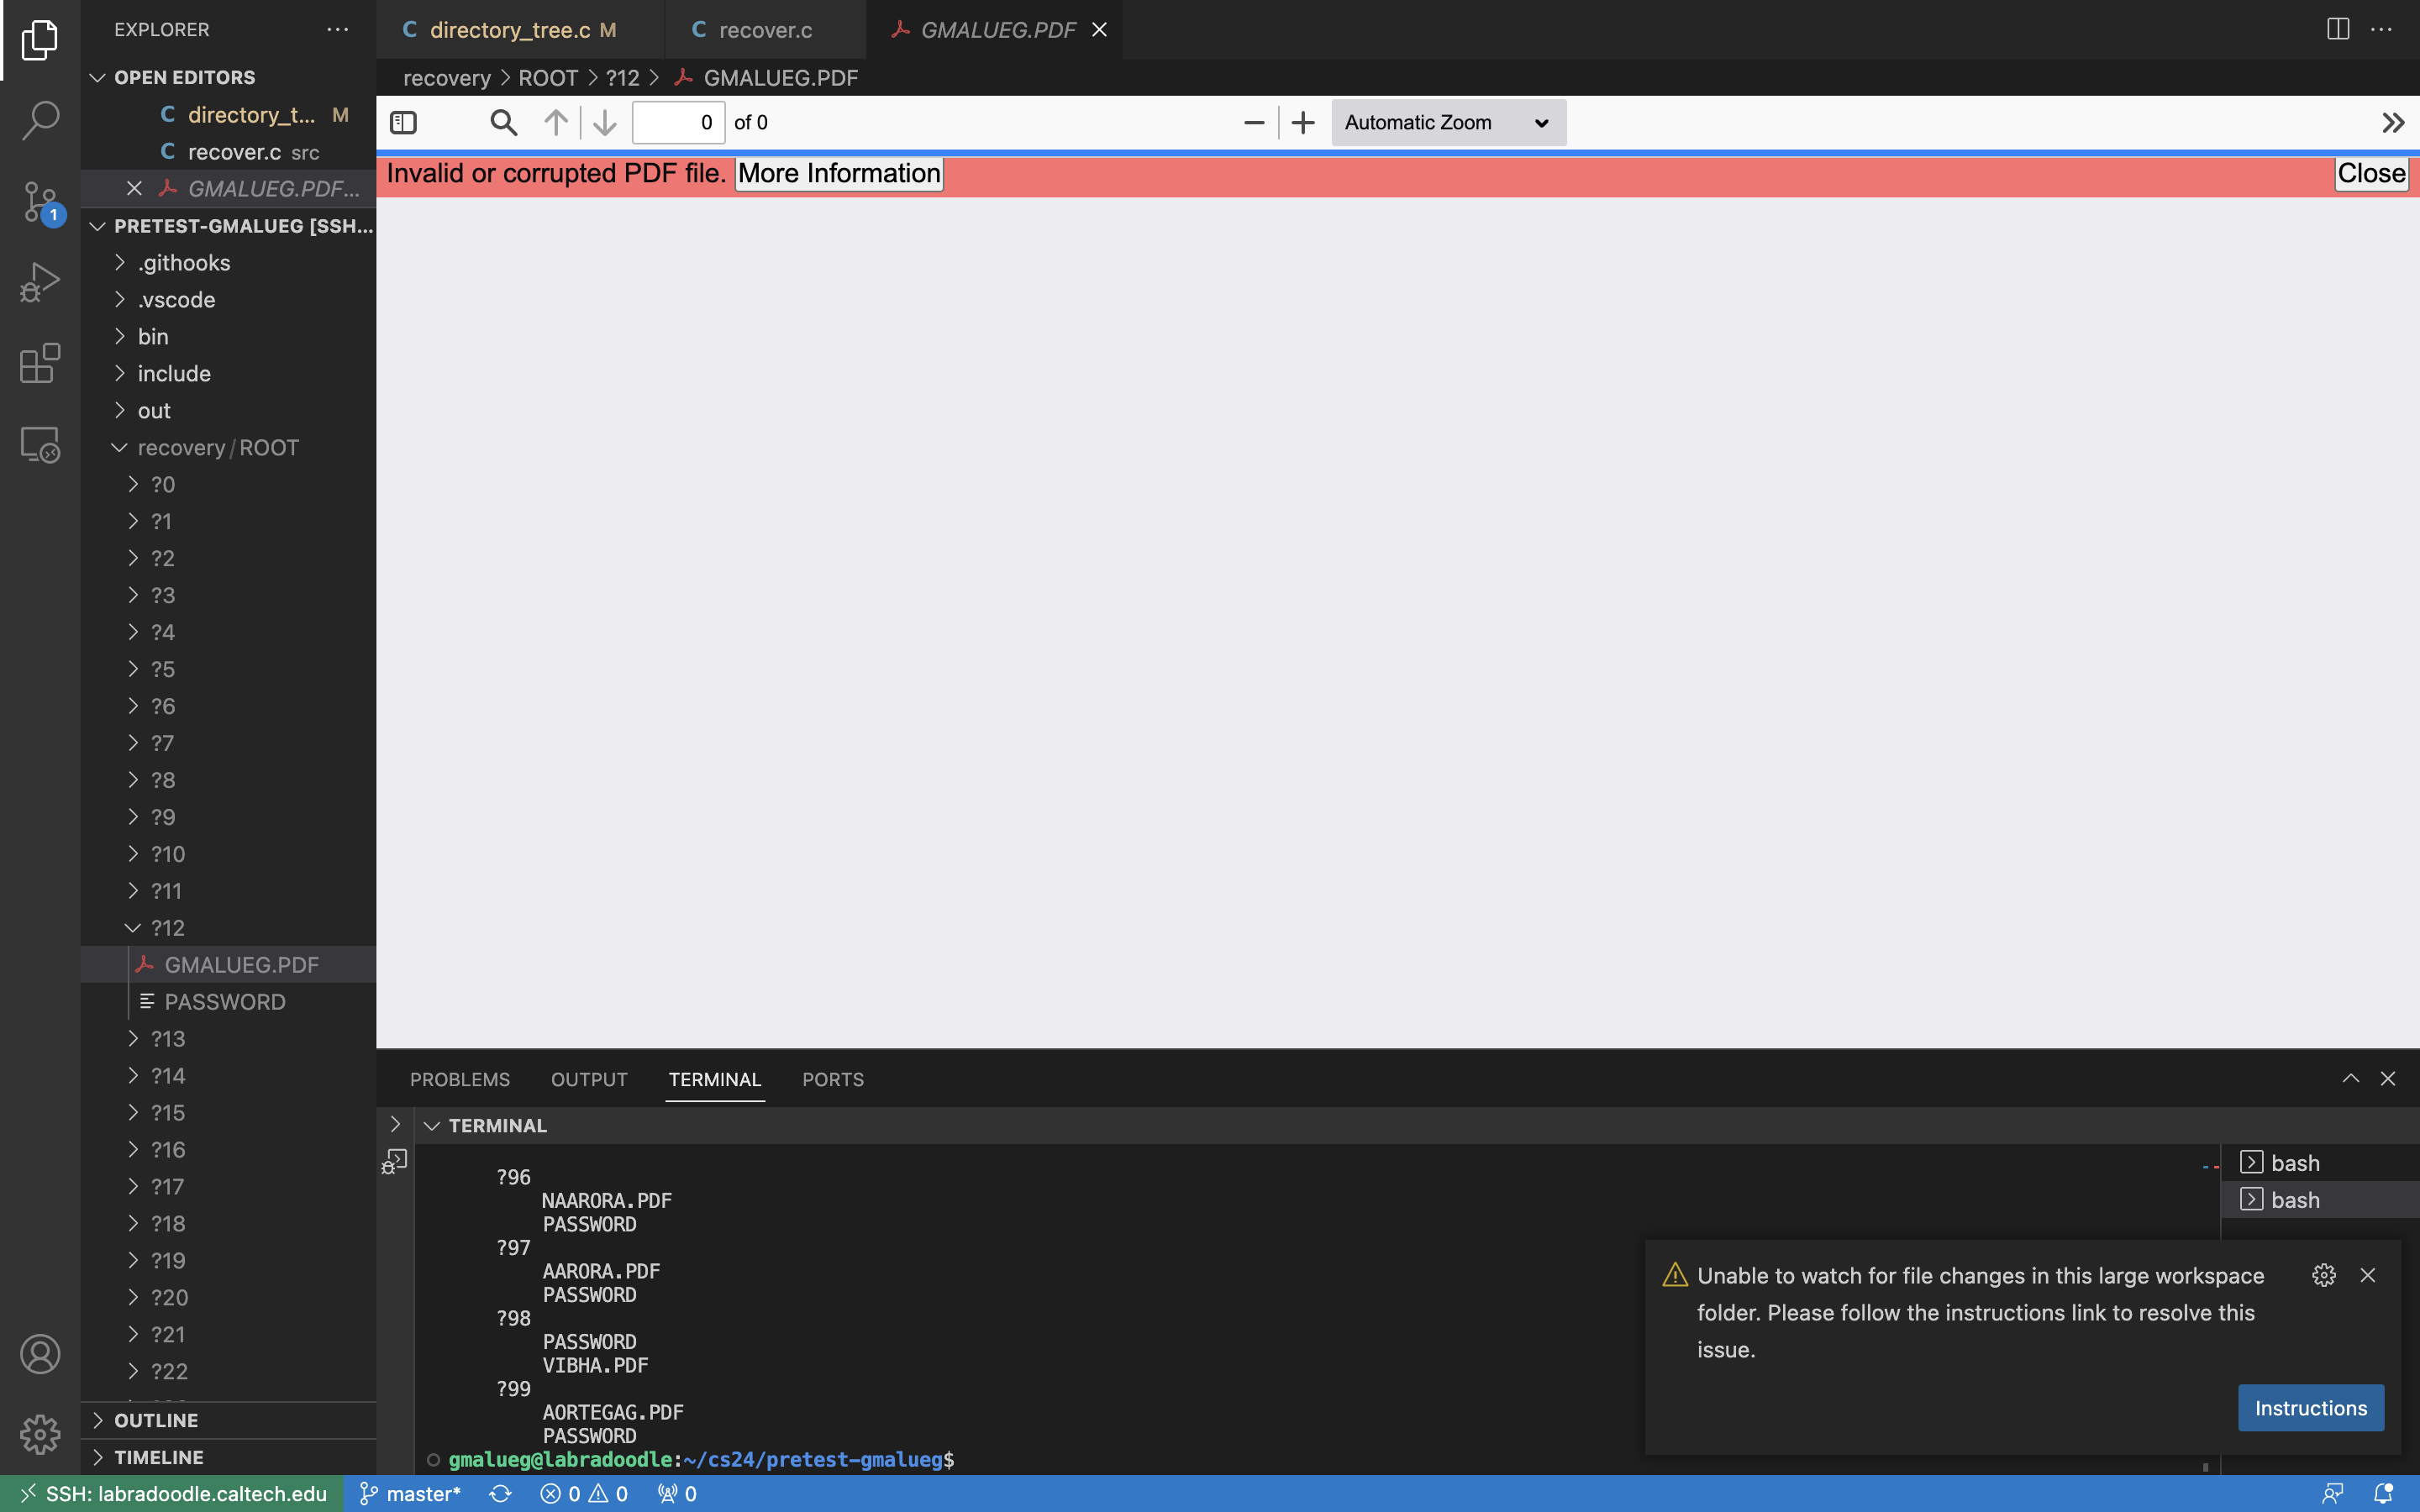Open the Search view in activity bar
The height and width of the screenshot is (1512, 2420).
tap(40, 120)
